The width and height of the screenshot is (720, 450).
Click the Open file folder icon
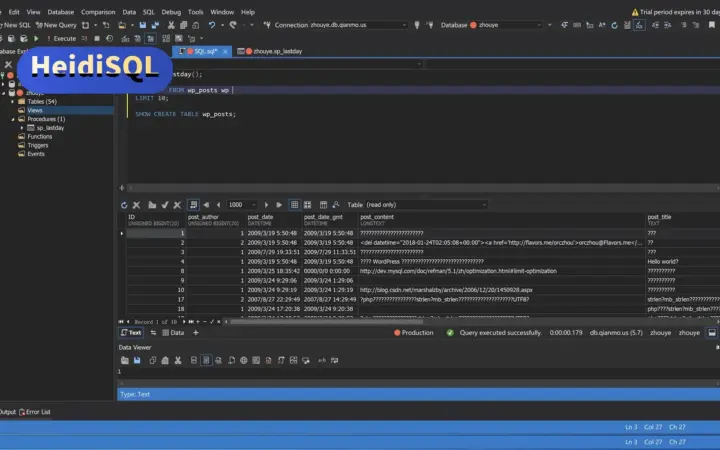pos(122,25)
